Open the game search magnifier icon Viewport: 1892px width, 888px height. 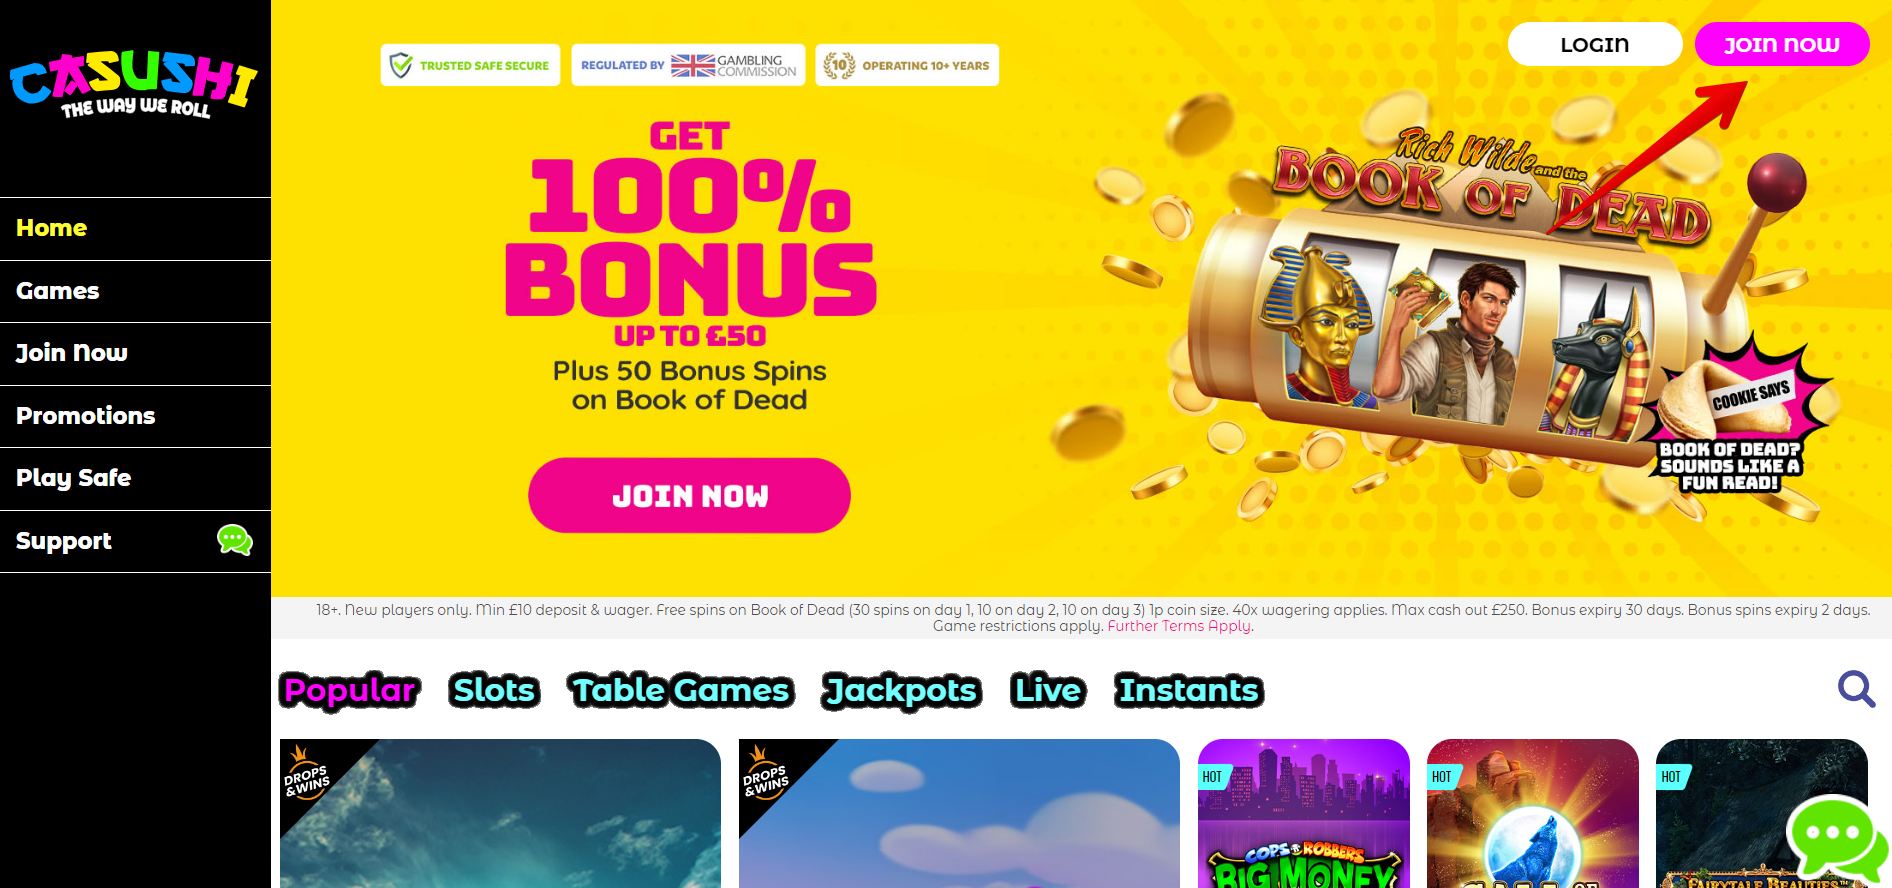click(x=1856, y=689)
